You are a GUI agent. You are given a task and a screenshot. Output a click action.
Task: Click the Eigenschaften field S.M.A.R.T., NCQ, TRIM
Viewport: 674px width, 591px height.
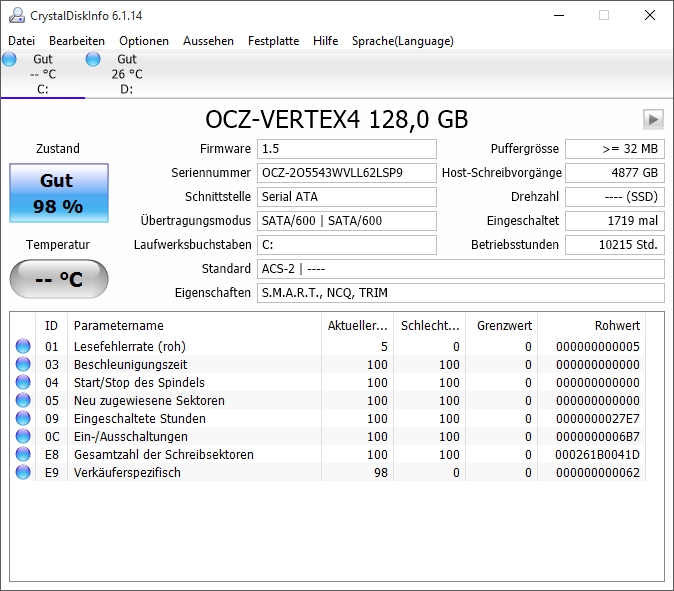[461, 293]
